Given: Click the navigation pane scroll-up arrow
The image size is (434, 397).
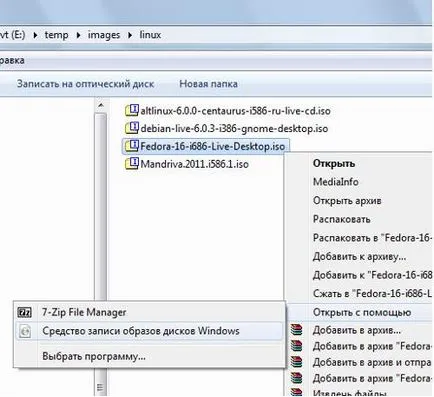Looking at the screenshot, I should point(100,106).
